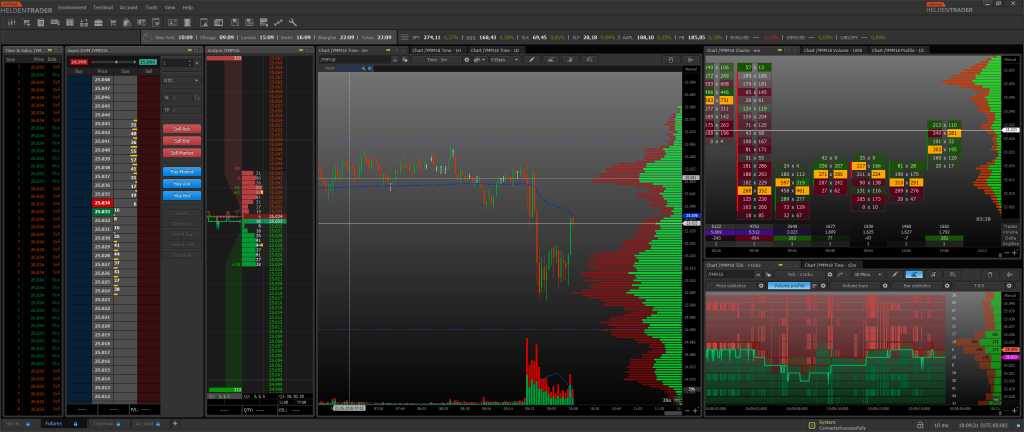Viewport: 1024px width, 432px height.
Task: Toggle the Volume profile button in the tick chart
Action: (x=789, y=285)
